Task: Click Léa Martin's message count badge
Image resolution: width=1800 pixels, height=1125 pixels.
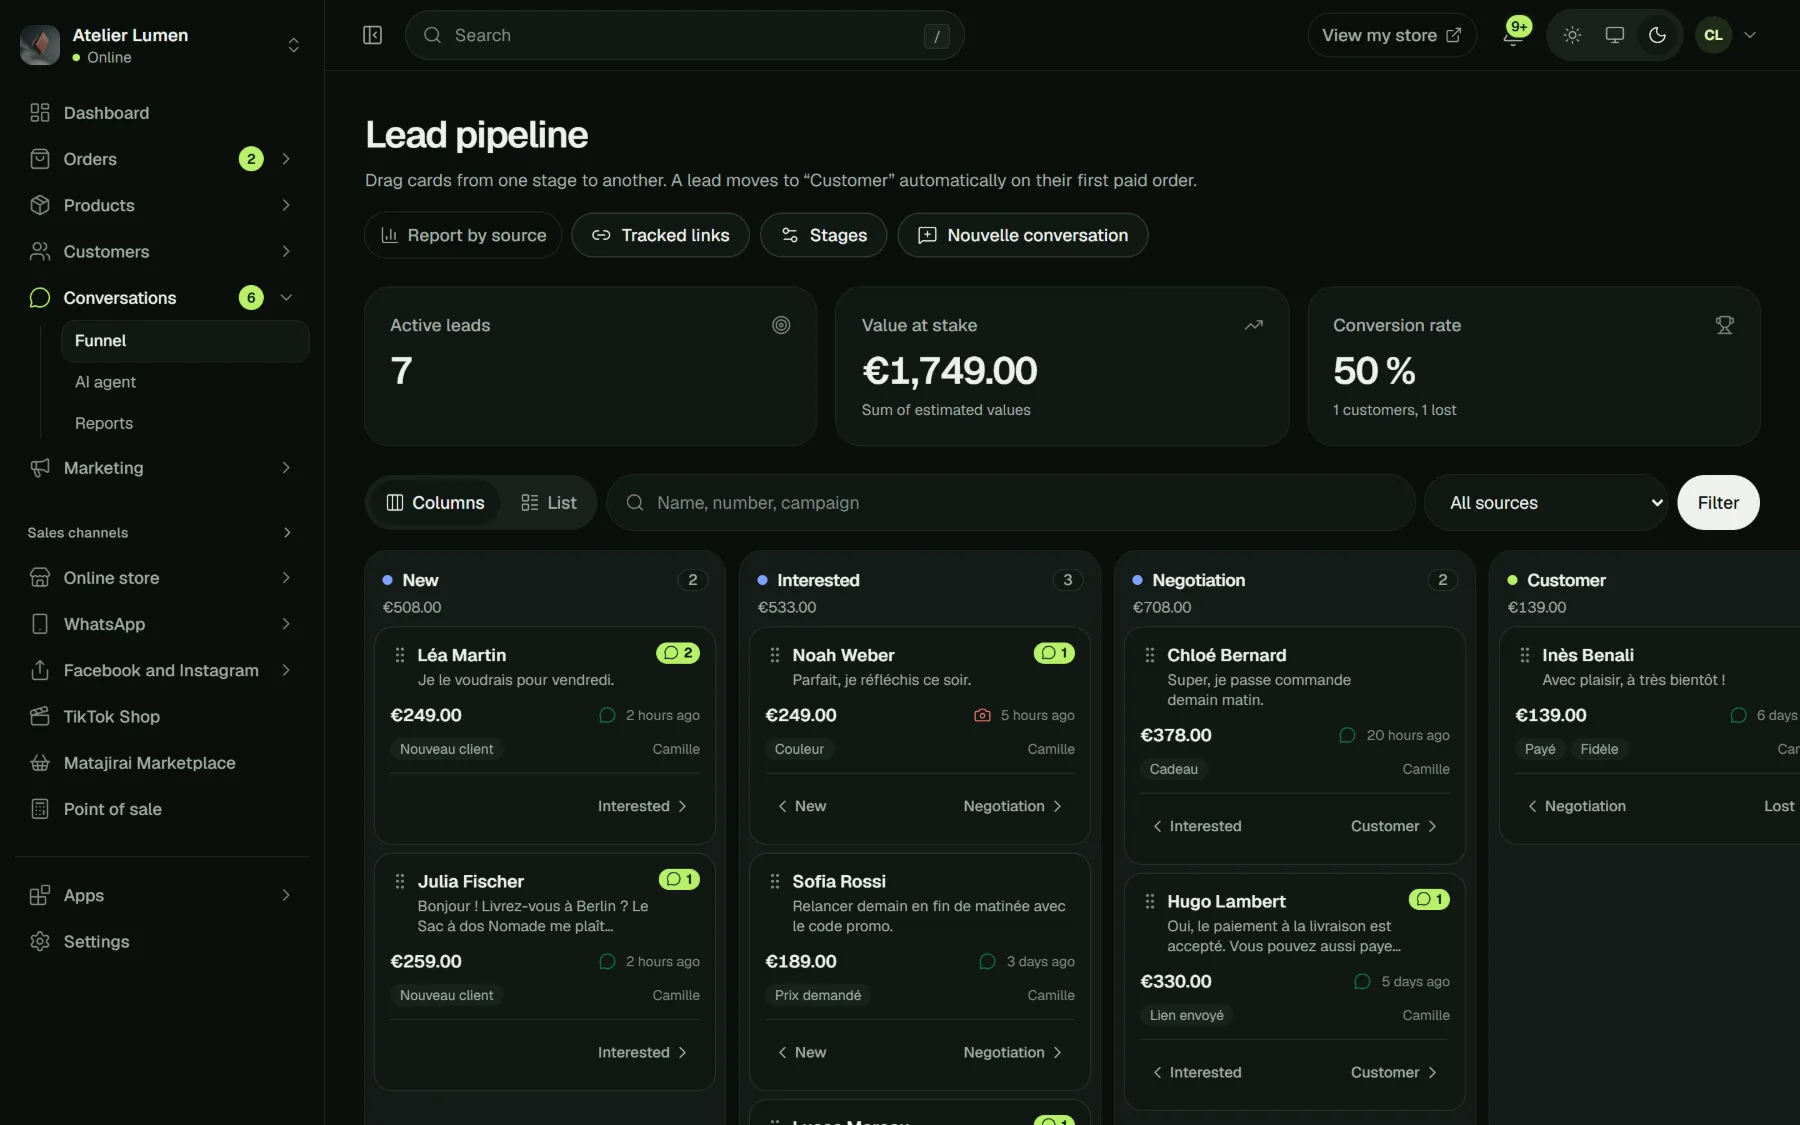Action: [678, 653]
